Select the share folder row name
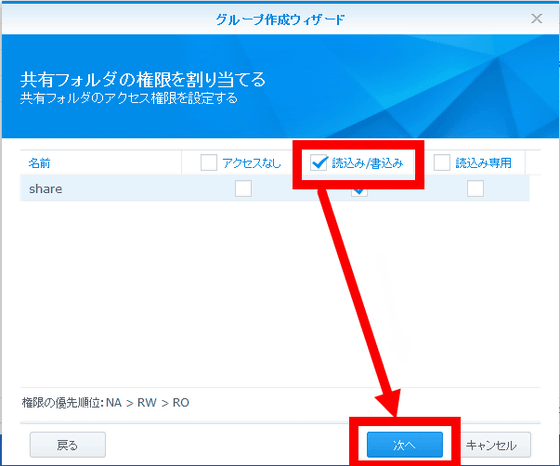 coord(45,189)
